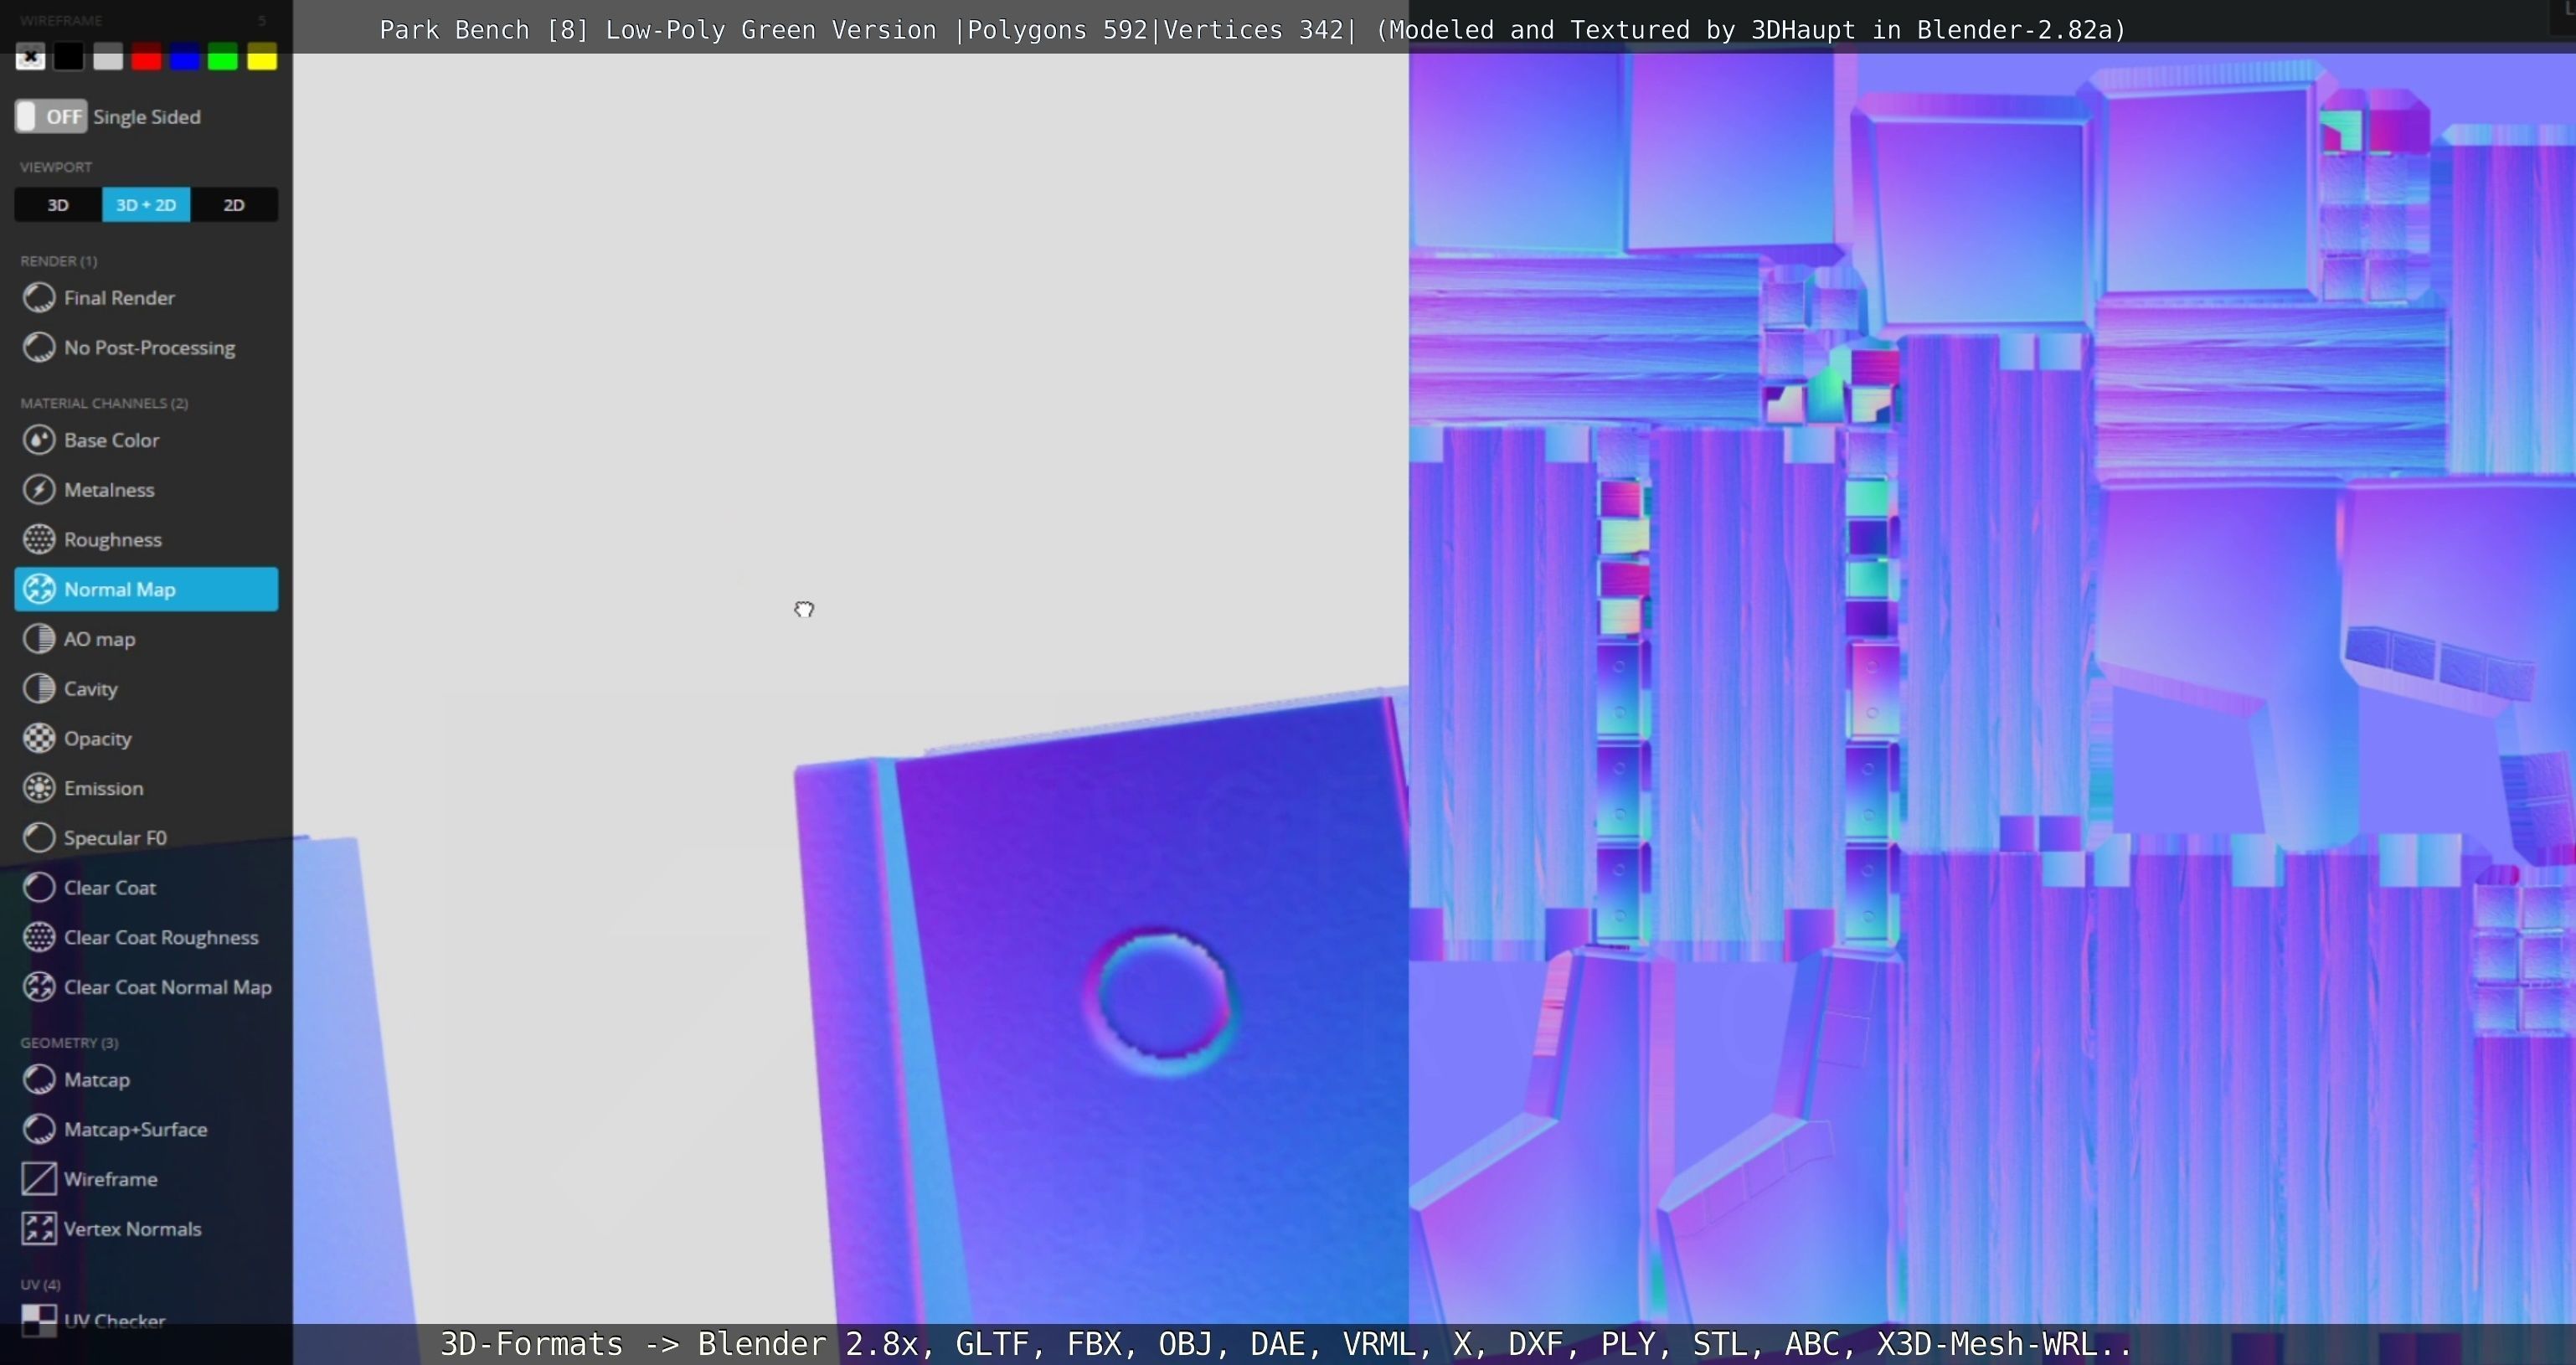This screenshot has height=1365, width=2576.
Task: Select the Final Render icon
Action: [39, 297]
